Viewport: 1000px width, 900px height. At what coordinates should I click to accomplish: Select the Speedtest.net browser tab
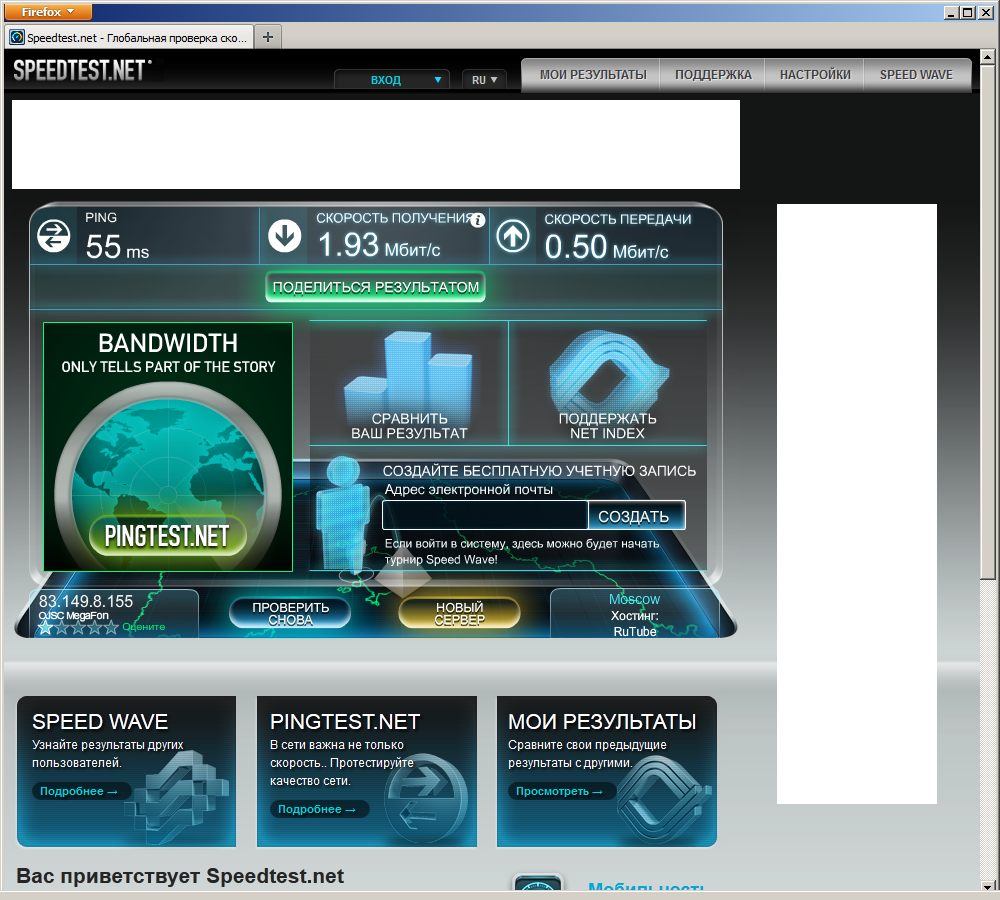pyautogui.click(x=129, y=38)
